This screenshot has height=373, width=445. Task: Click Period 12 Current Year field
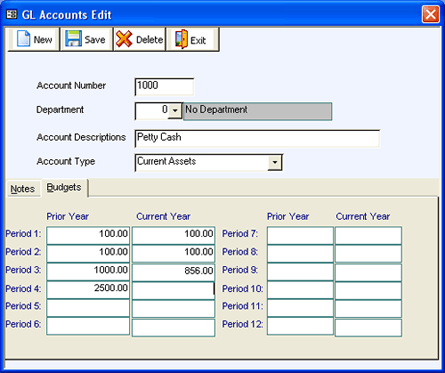tap(368, 327)
